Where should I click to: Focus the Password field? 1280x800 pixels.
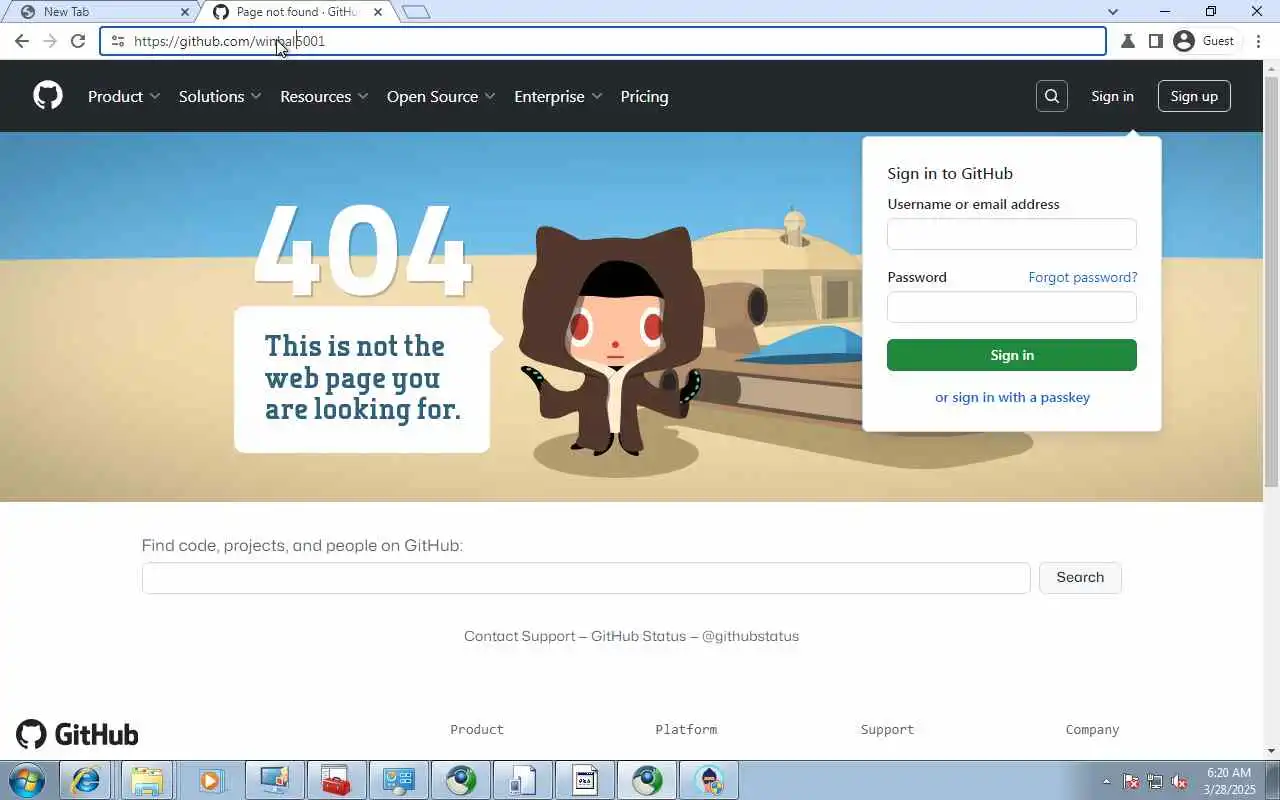point(1012,307)
